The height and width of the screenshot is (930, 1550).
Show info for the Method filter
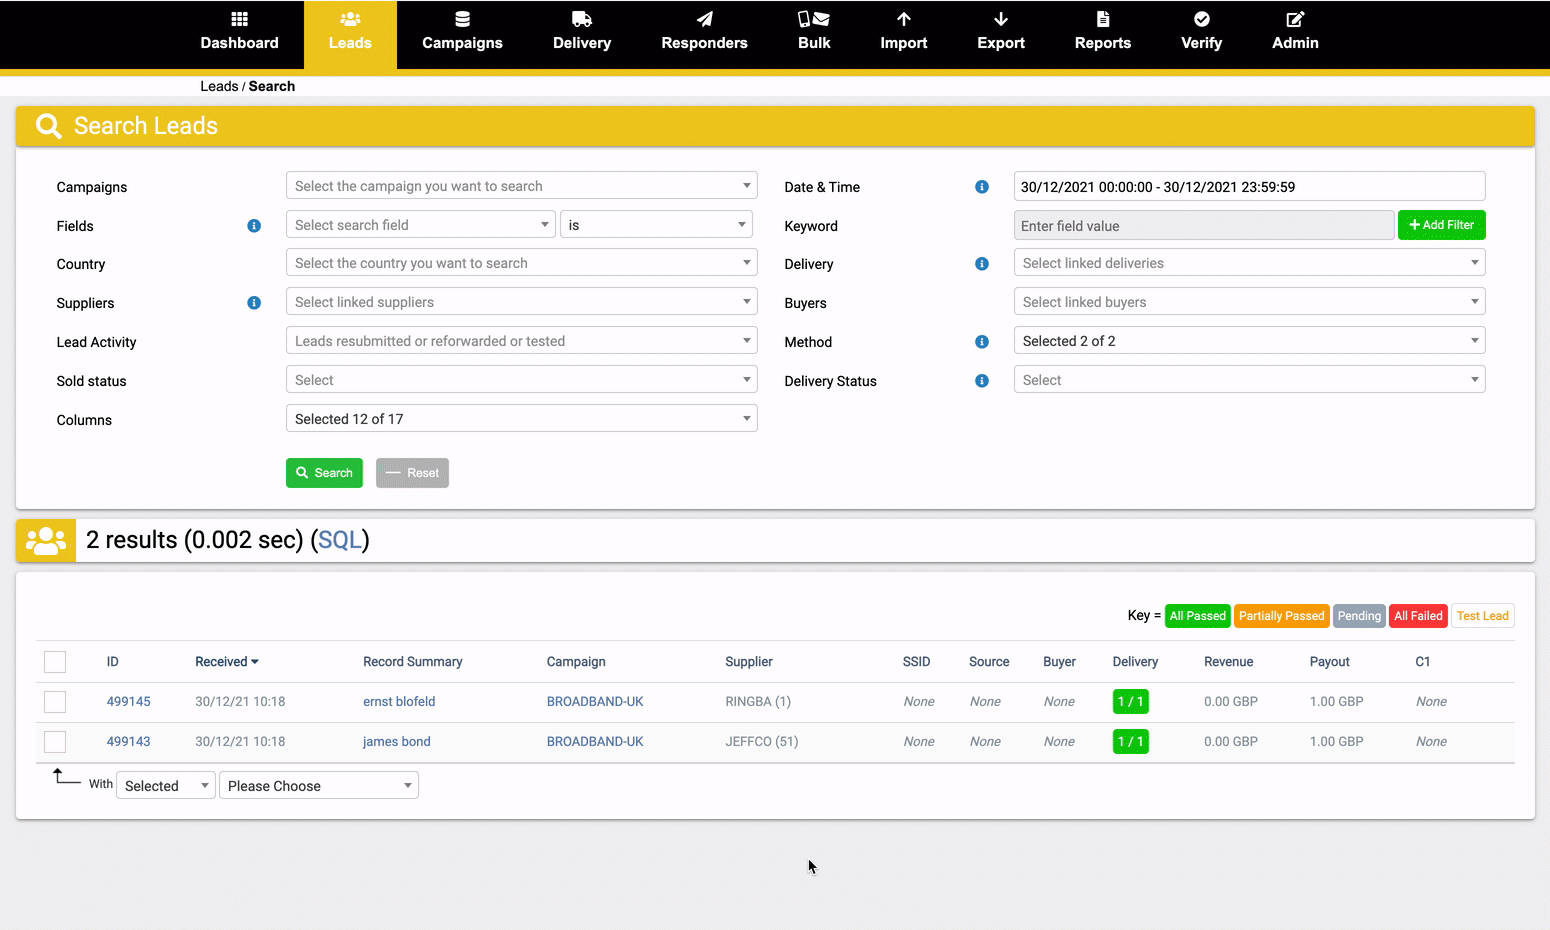(x=982, y=342)
